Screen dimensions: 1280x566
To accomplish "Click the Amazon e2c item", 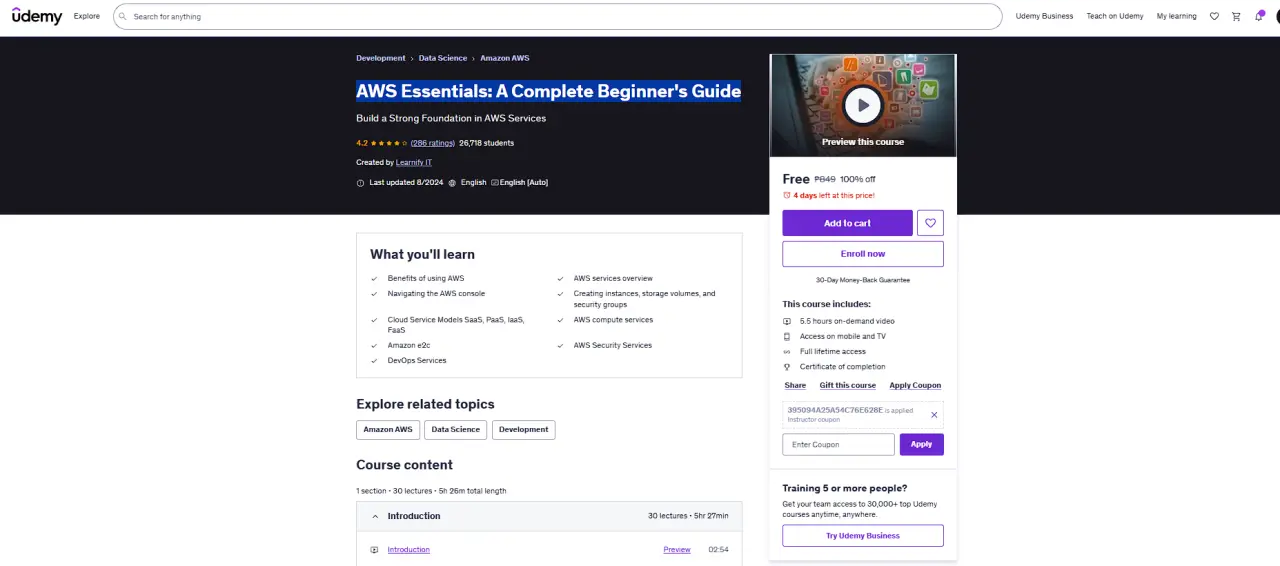I will click(x=409, y=345).
